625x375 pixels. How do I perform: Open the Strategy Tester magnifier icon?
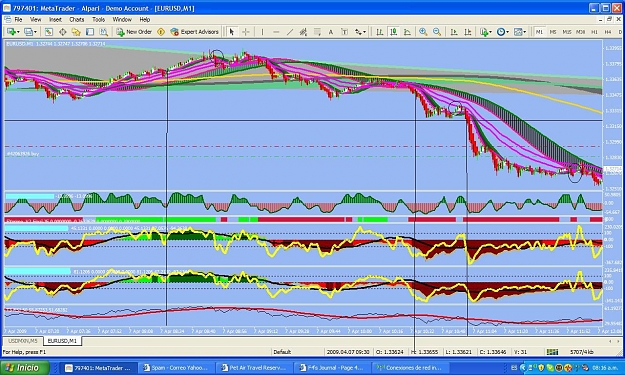click(x=104, y=32)
